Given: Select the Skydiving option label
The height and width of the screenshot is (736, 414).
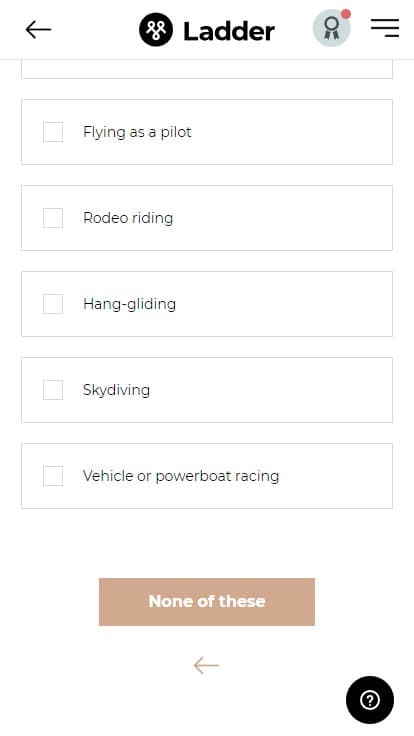Looking at the screenshot, I should pyautogui.click(x=116, y=390).
